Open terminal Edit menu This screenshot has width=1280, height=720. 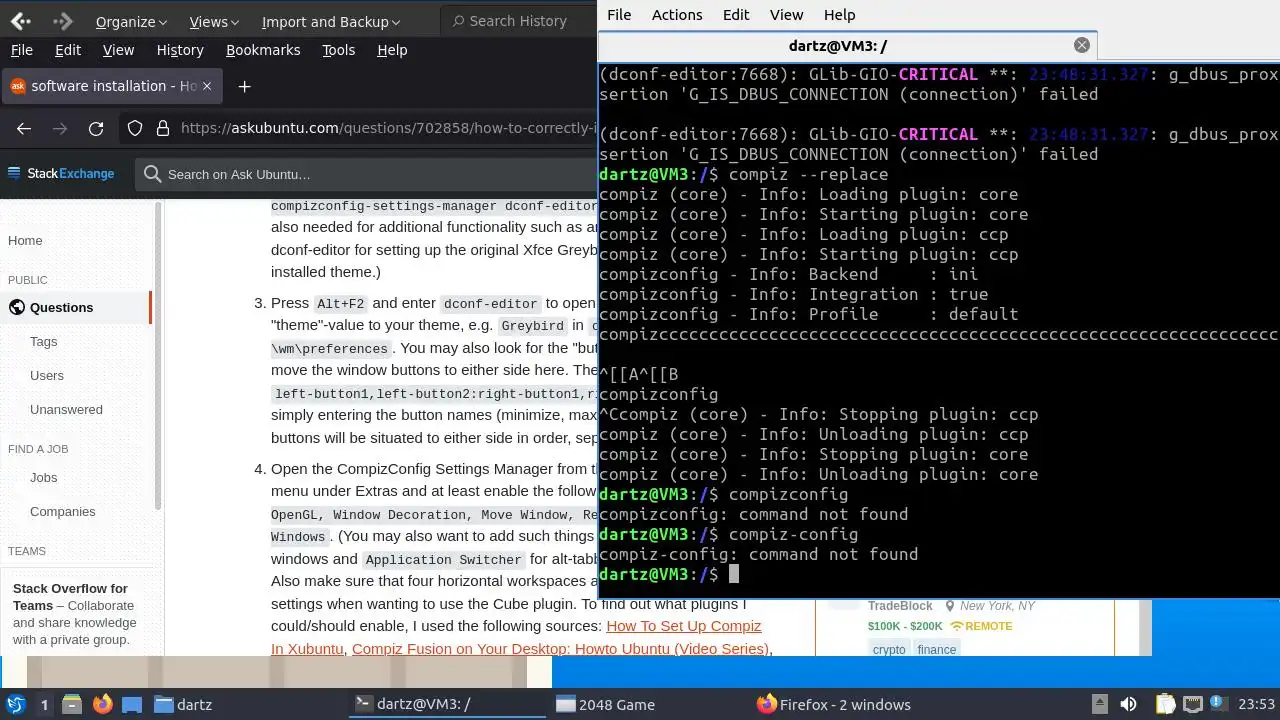(x=736, y=15)
